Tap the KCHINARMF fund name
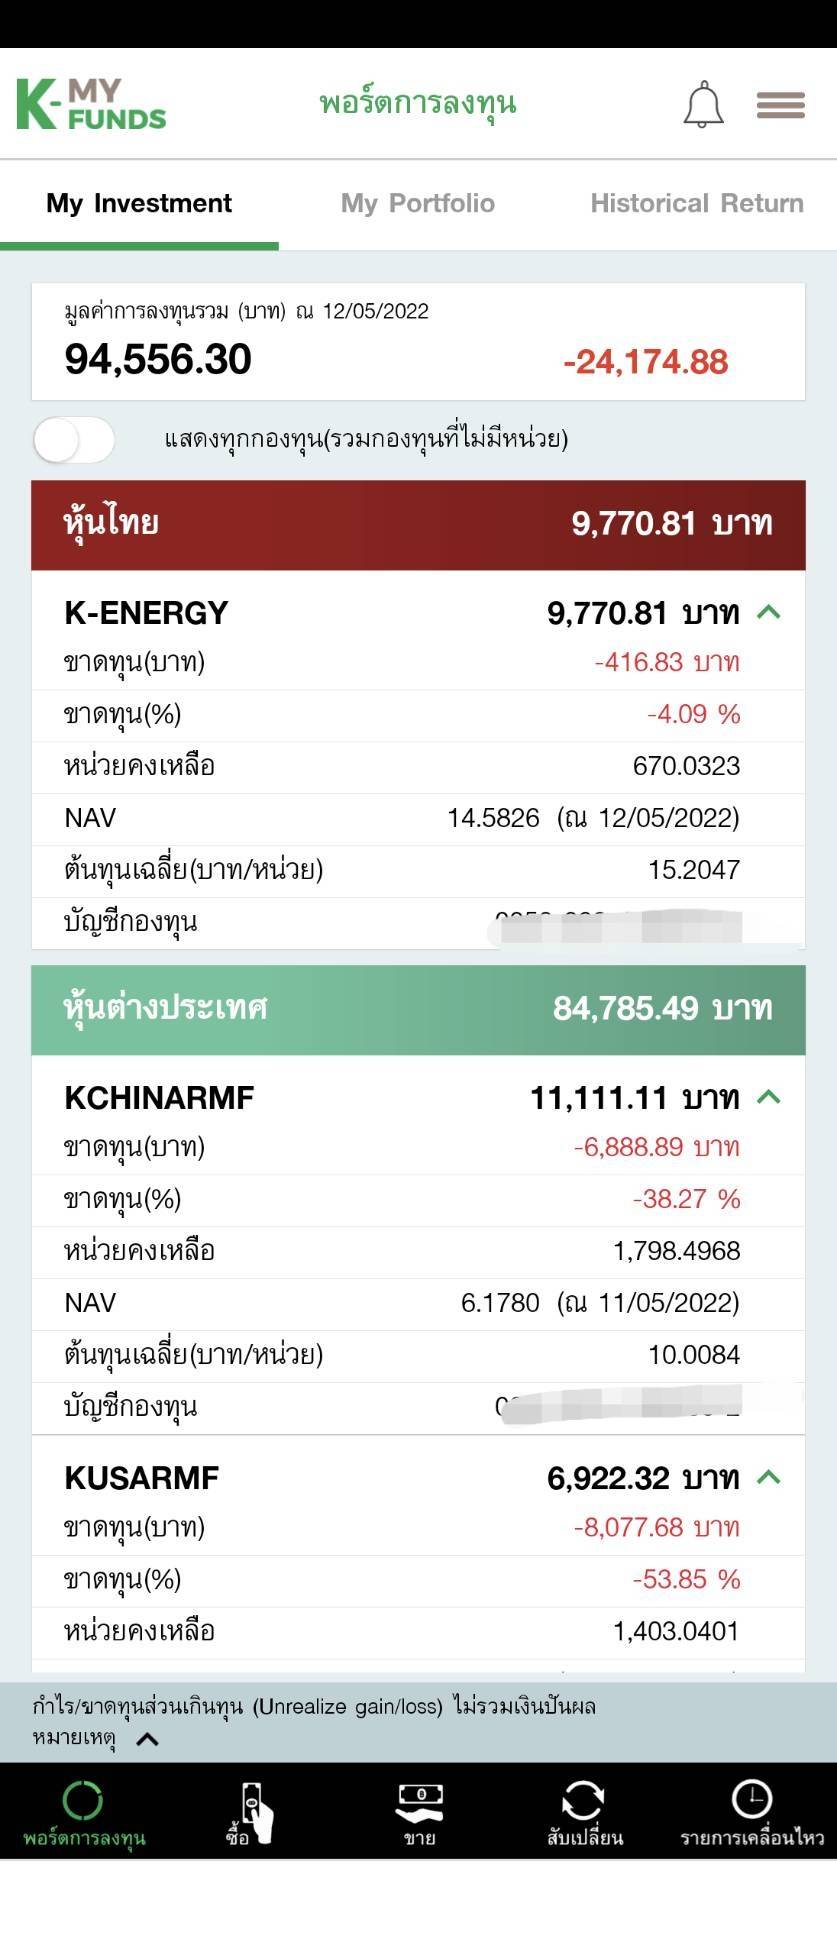This screenshot has width=837, height=1955. pyautogui.click(x=159, y=1097)
